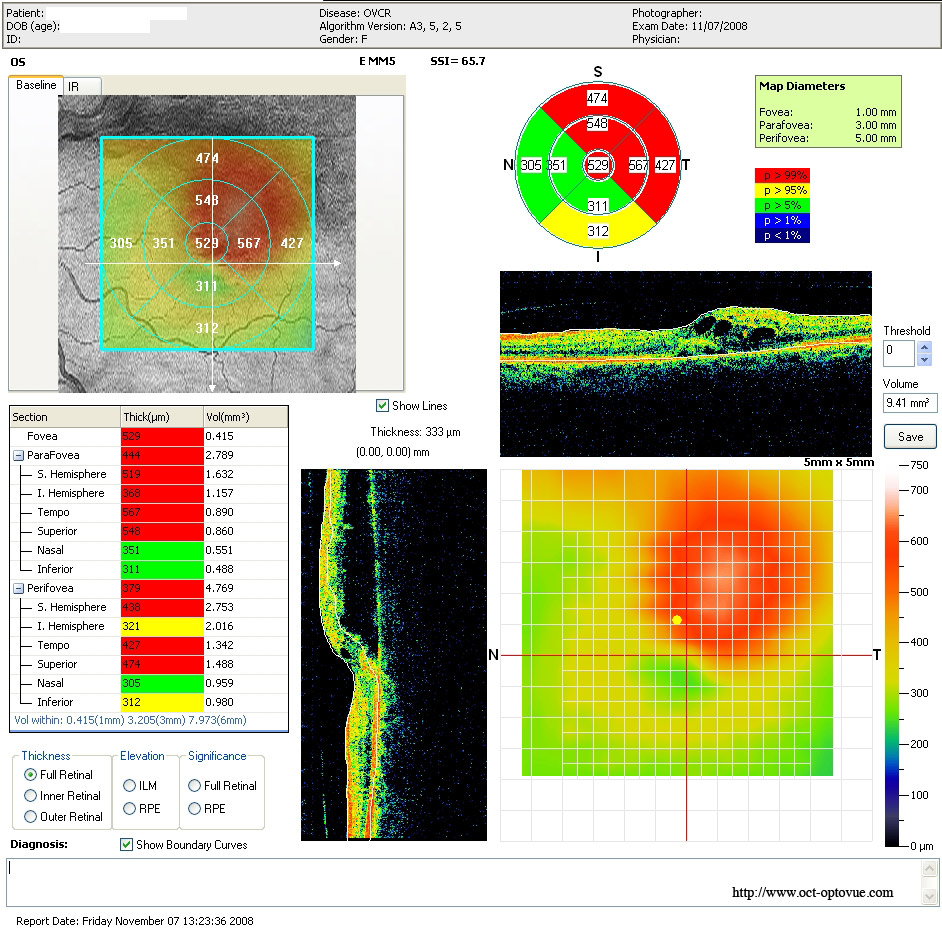
Task: Select ParaFovea S. Hemisphere value 519
Action: [x=162, y=474]
